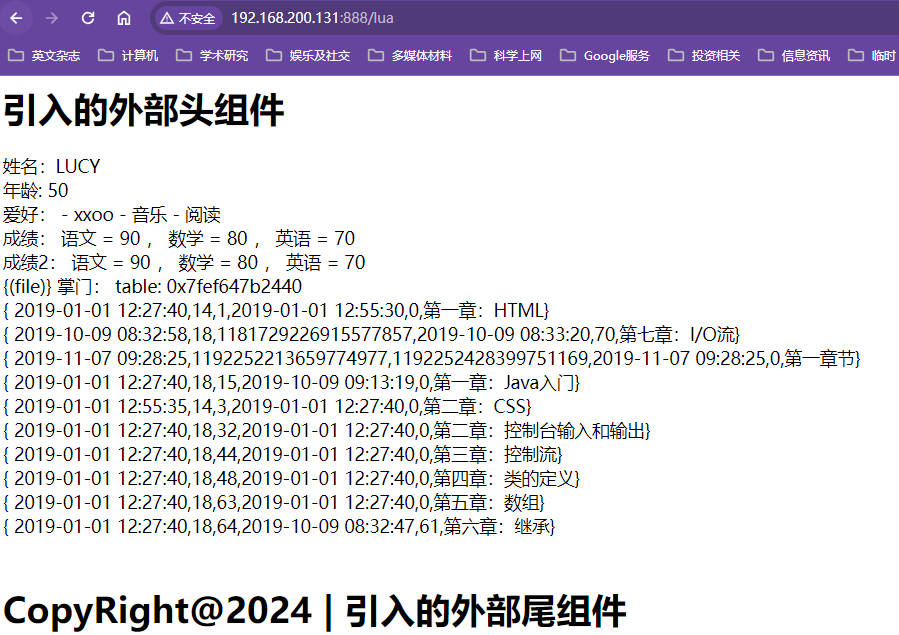Click the row ending with 第六章：继承
The image size is (899, 635).
(279, 526)
